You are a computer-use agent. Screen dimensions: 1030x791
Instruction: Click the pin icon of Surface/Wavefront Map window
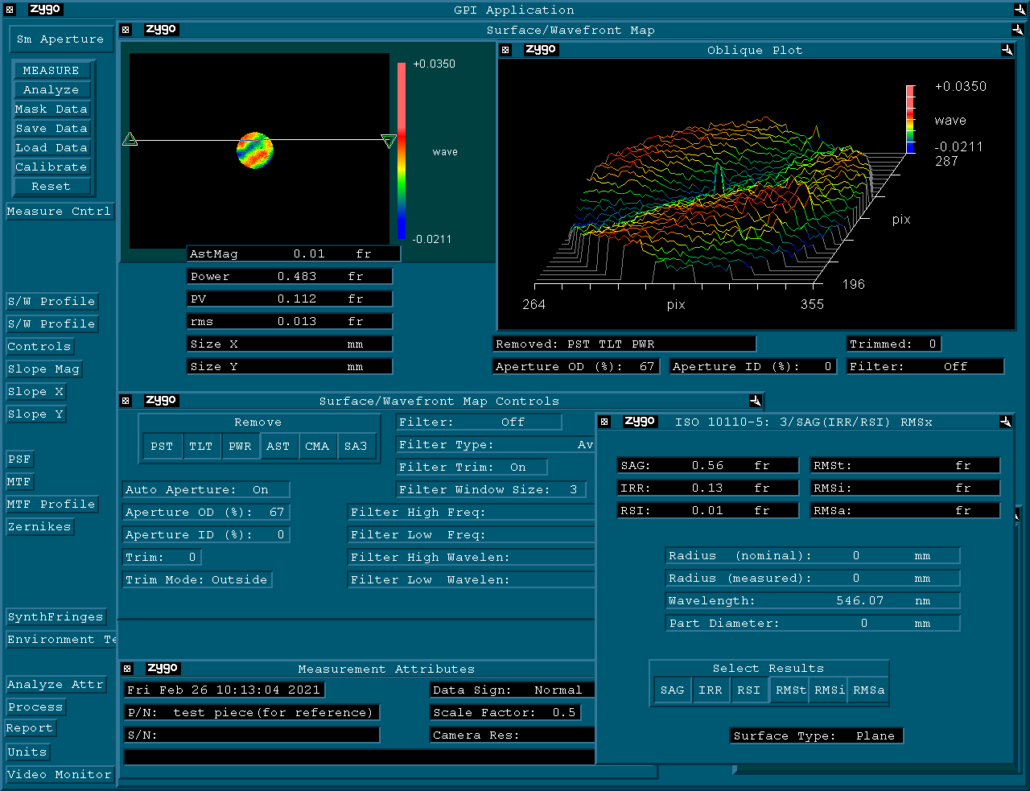click(x=1018, y=30)
